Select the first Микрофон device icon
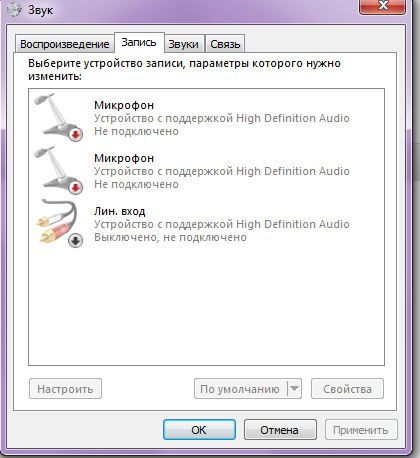This screenshot has width=420, height=458. [58, 117]
